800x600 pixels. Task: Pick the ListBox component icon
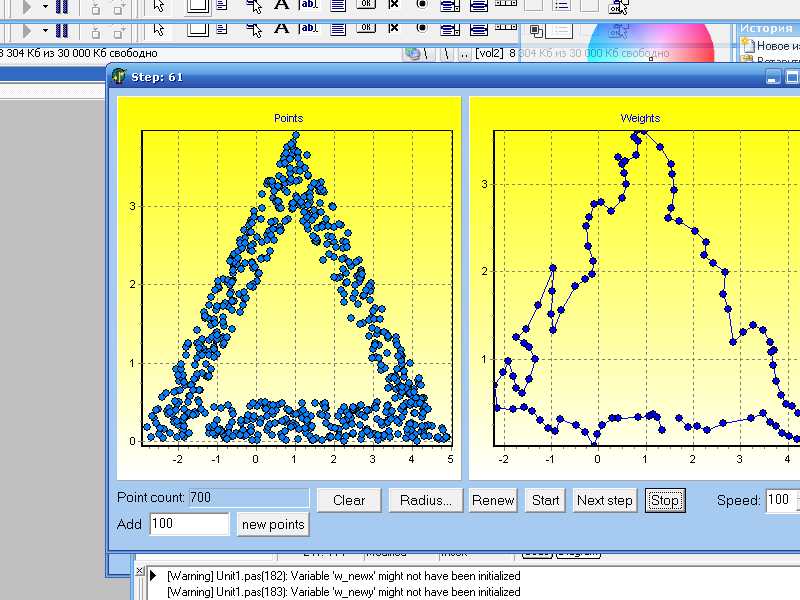[449, 28]
